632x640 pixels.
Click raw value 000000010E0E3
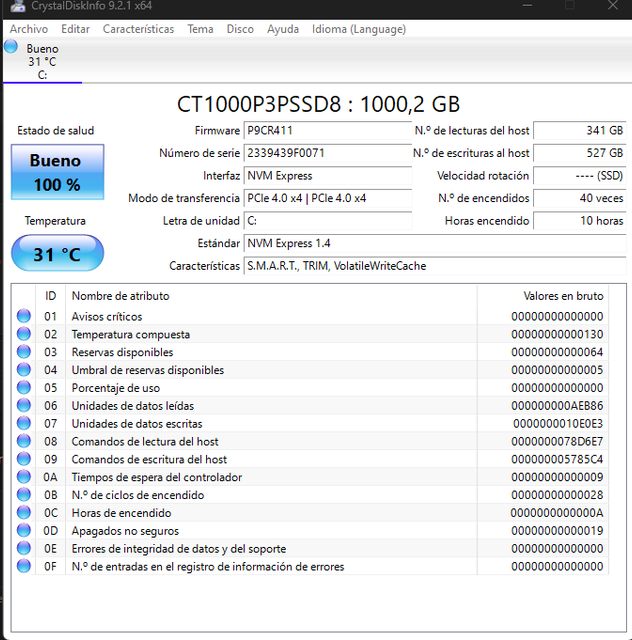tap(558, 424)
